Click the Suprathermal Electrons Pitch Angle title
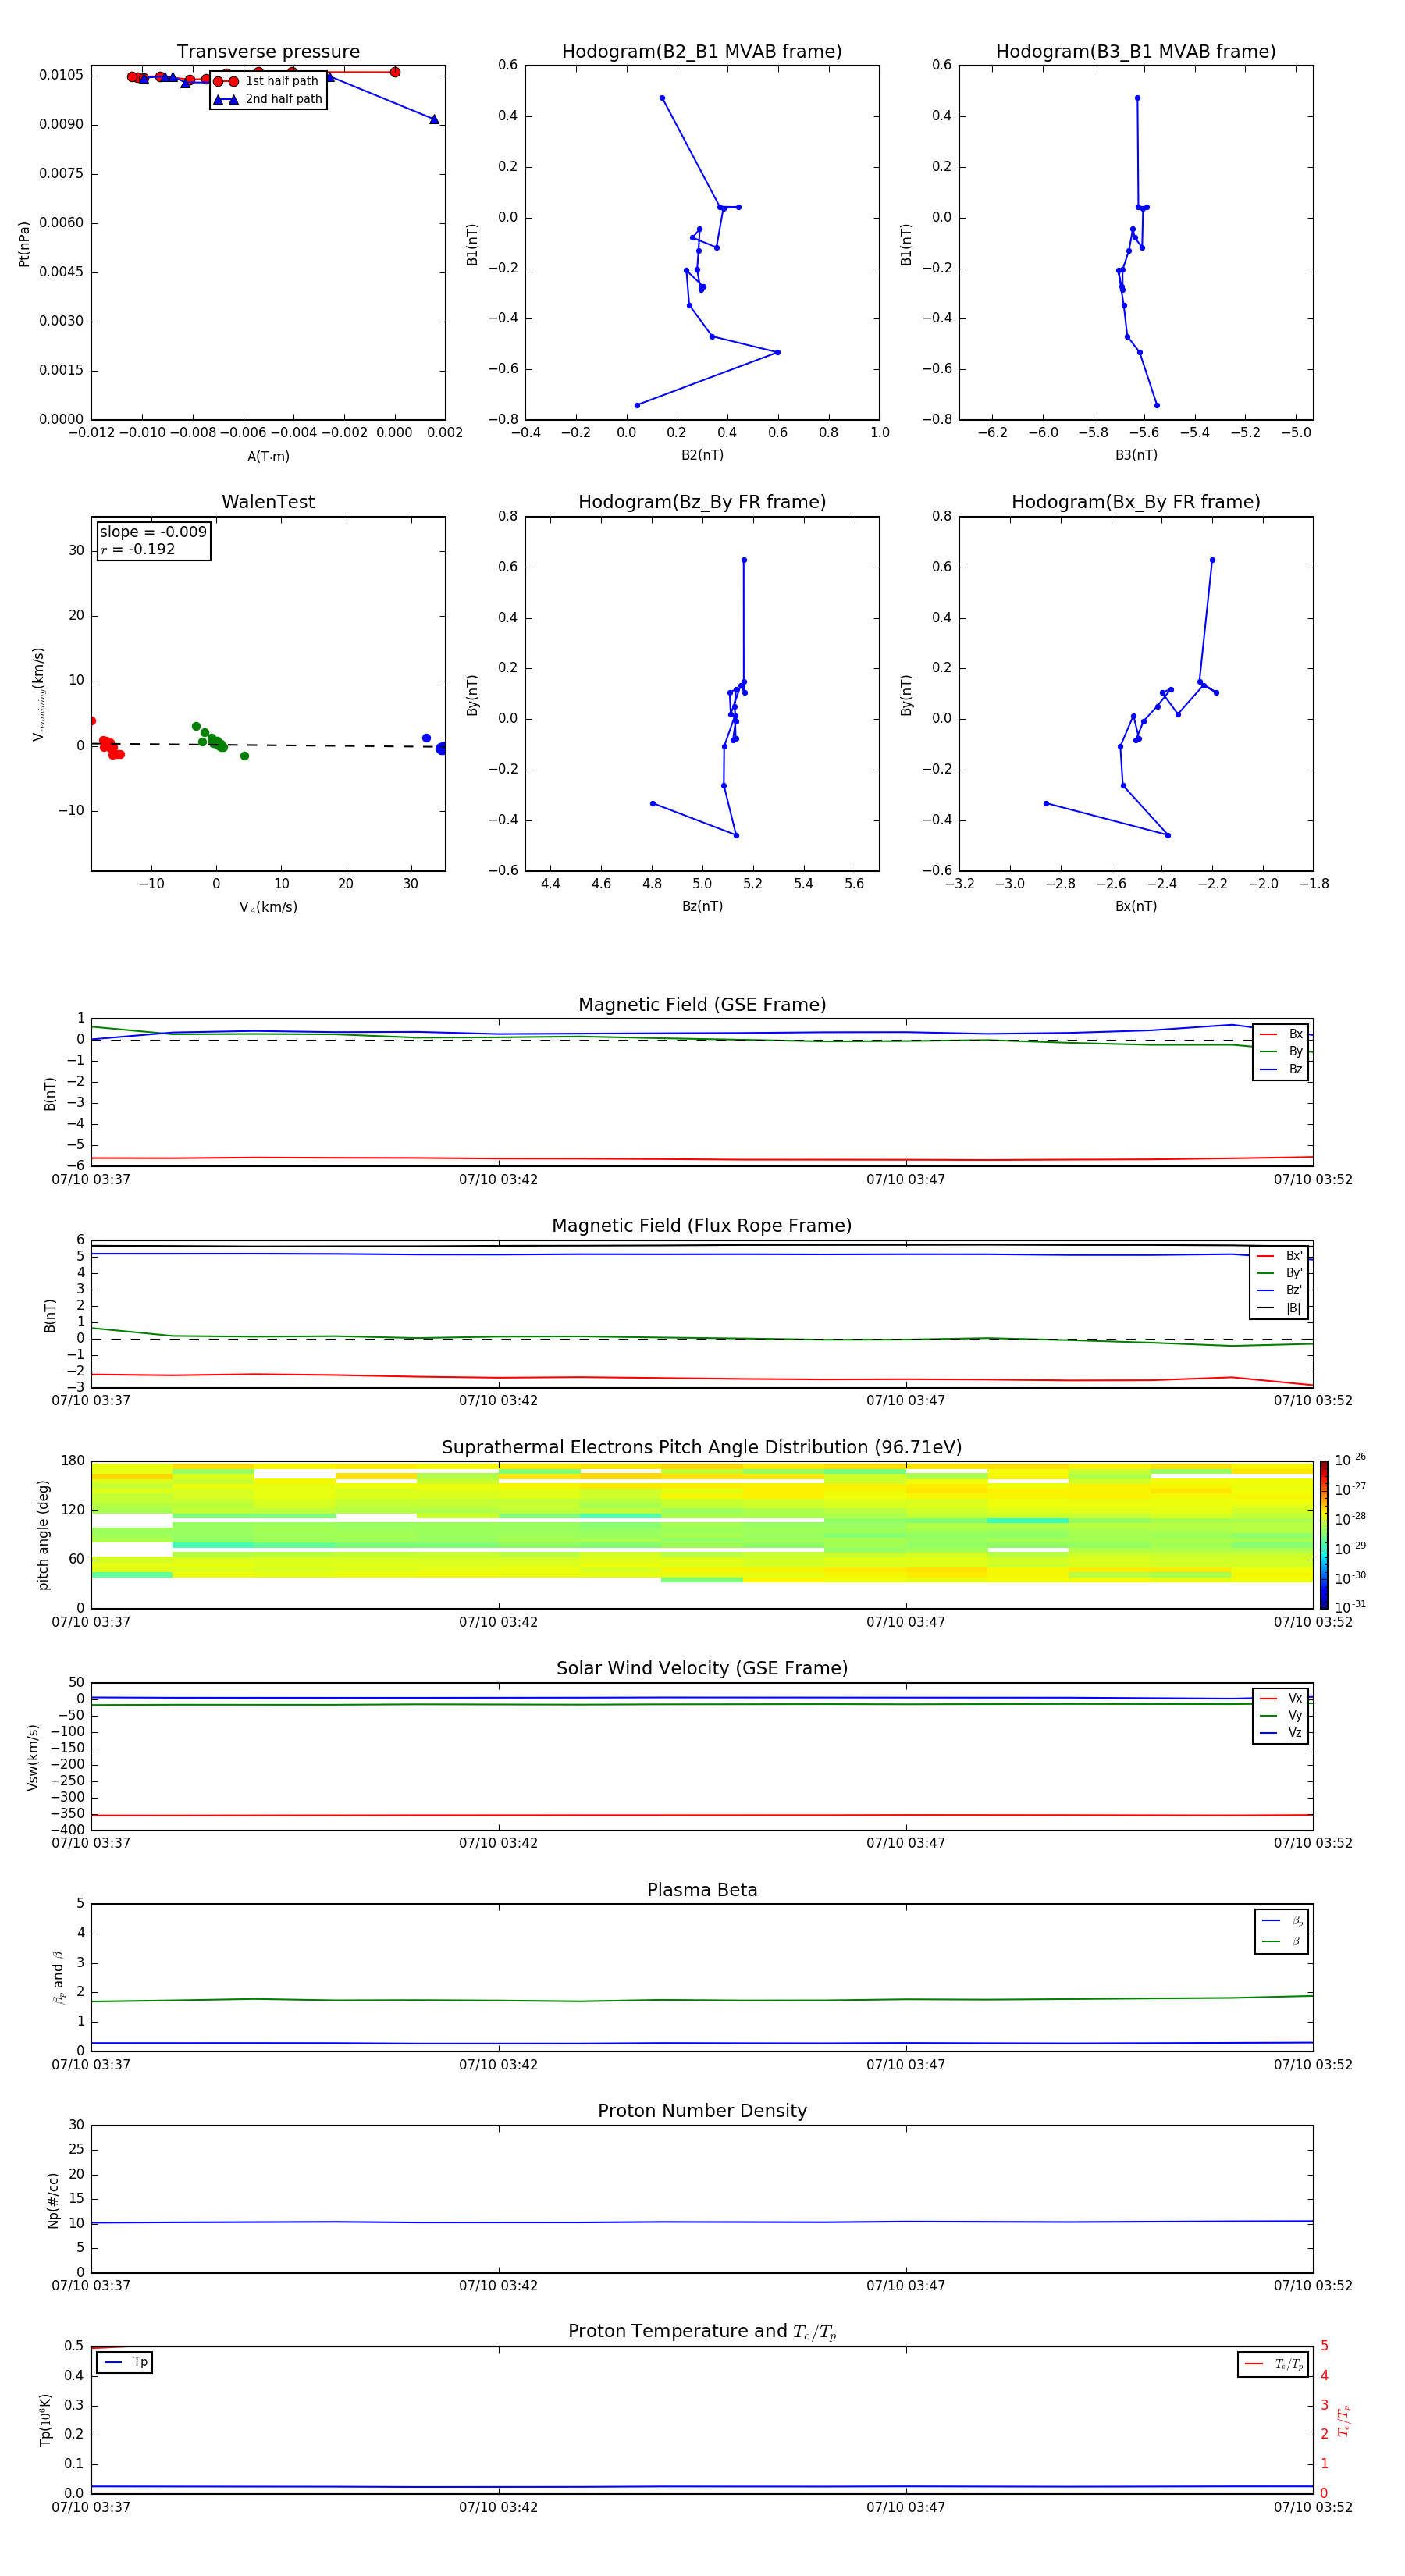Screen dimensions: 1405x2576 702,1448
